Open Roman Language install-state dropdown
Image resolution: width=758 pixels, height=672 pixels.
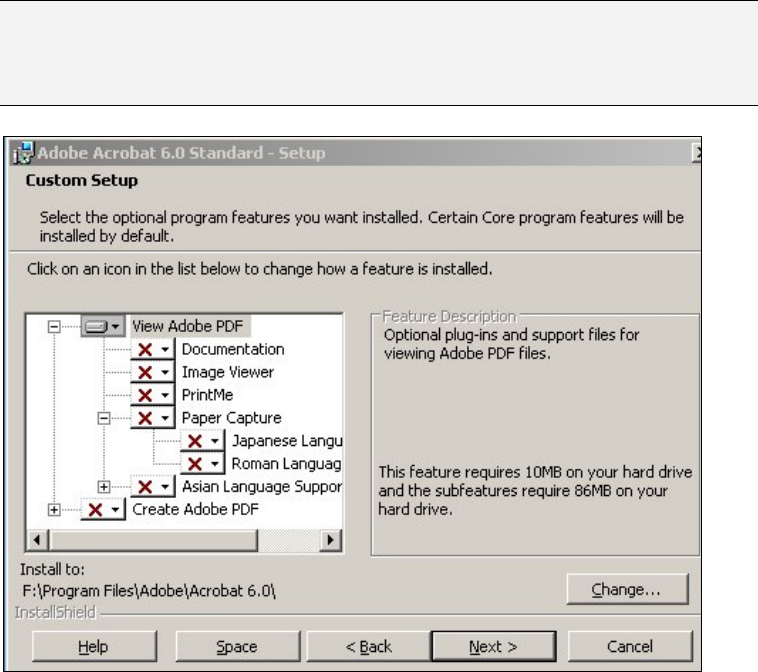[202, 464]
